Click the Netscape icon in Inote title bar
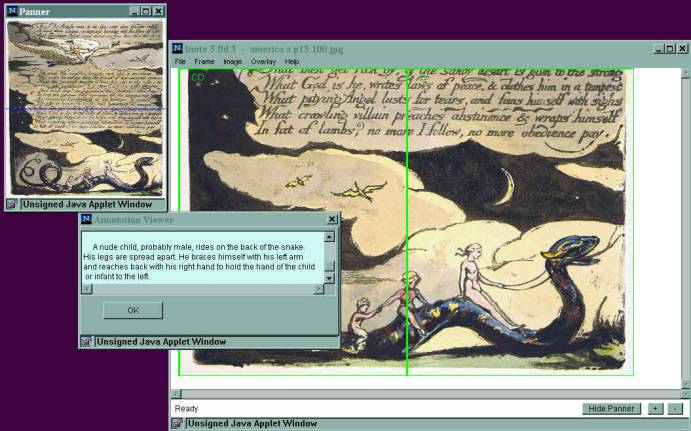 [x=177, y=48]
